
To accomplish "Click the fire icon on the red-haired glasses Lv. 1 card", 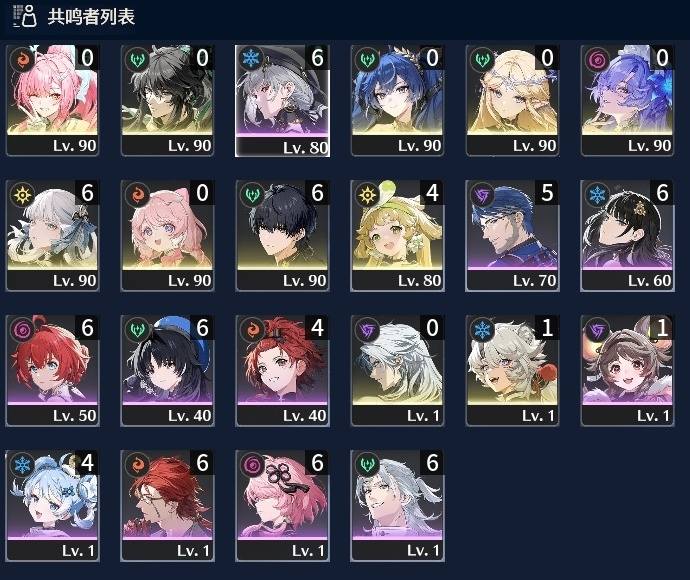I will click(137, 464).
